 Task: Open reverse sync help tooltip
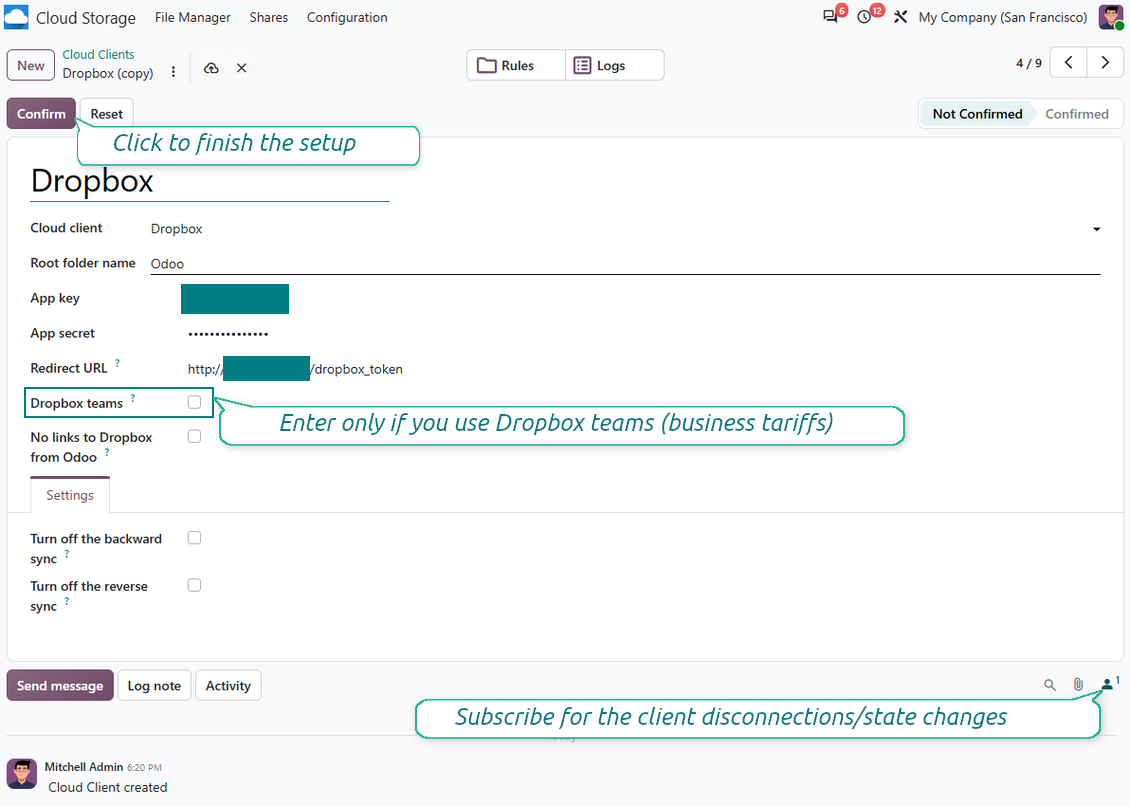click(67, 601)
